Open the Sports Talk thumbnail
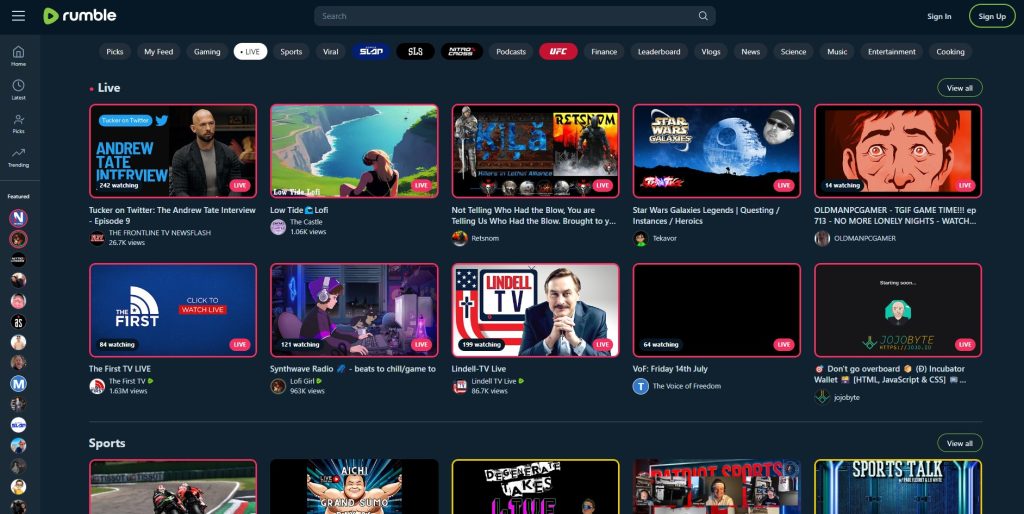 (898, 487)
